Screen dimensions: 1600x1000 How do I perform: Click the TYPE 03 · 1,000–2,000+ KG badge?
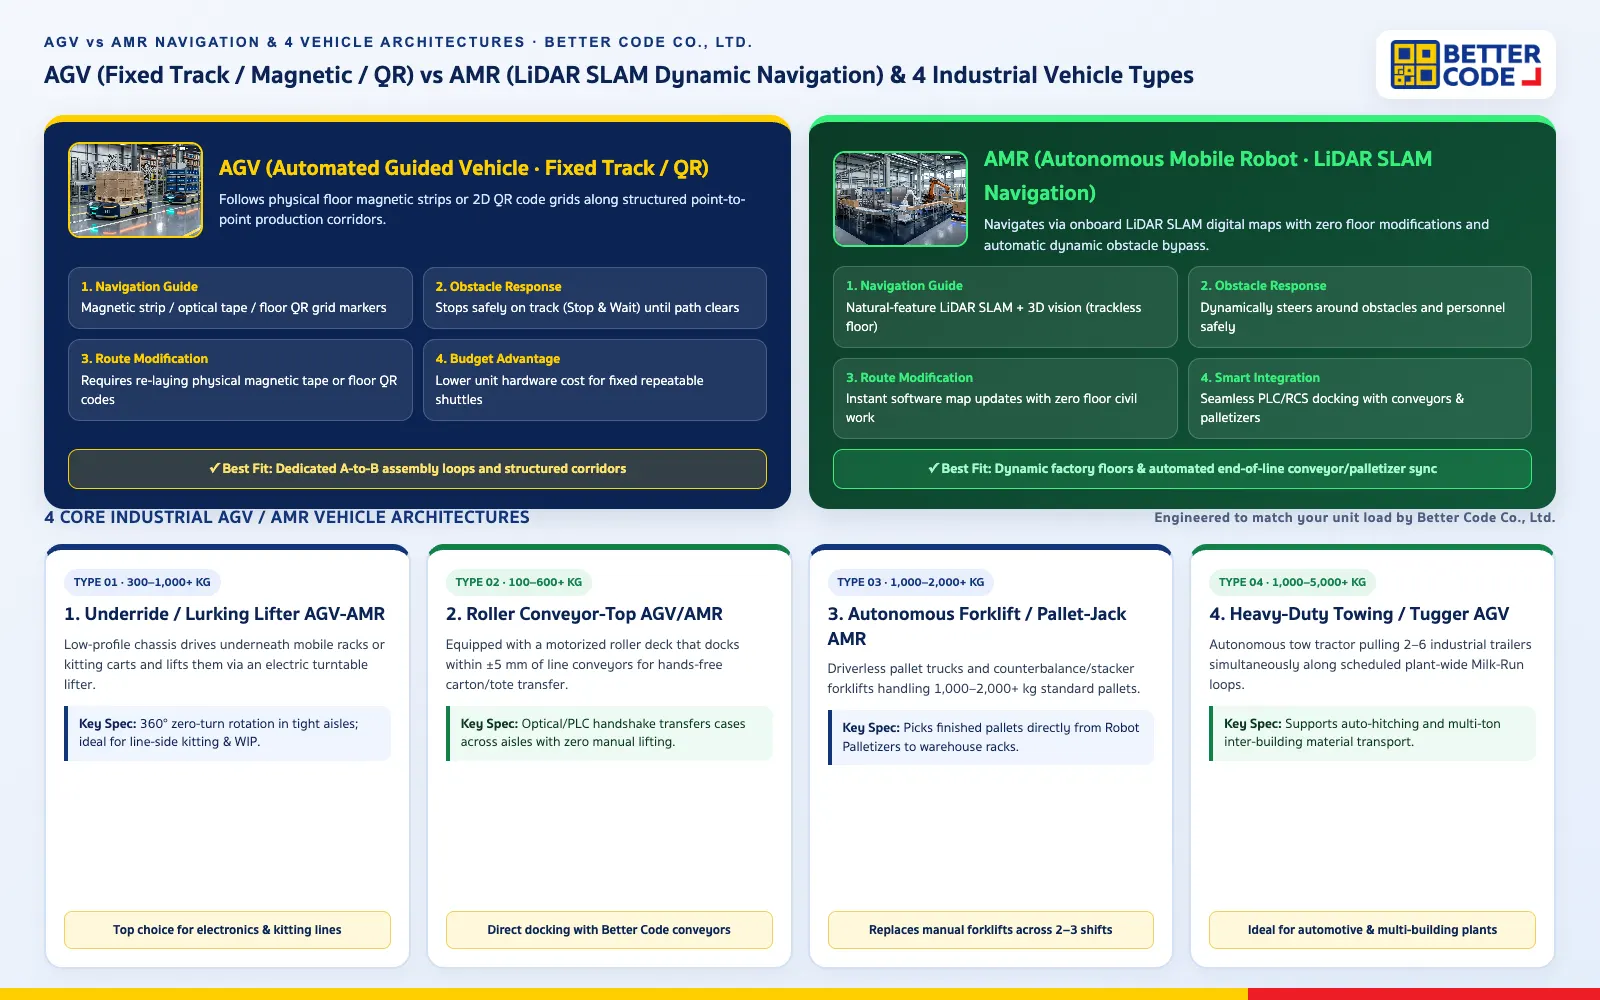[910, 582]
